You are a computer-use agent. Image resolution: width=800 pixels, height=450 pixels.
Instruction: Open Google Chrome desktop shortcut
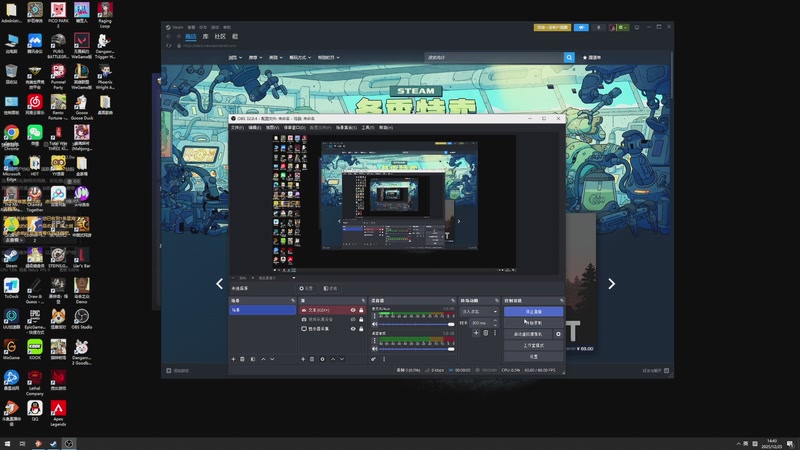click(11, 136)
